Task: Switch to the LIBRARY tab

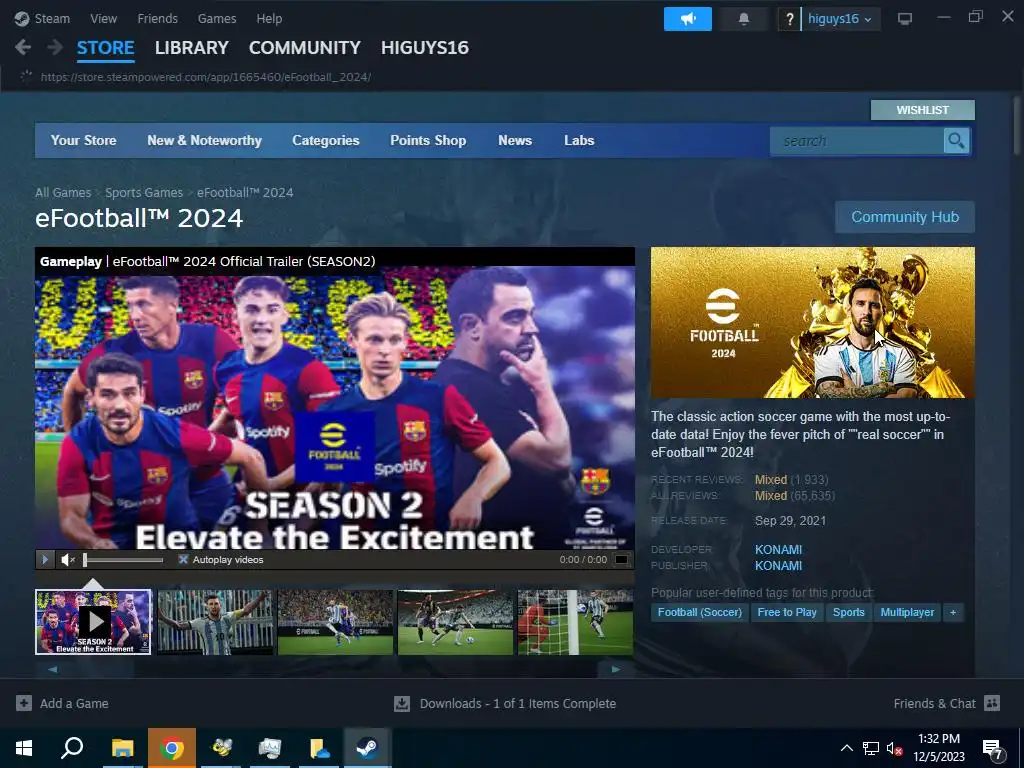Action: click(x=191, y=48)
